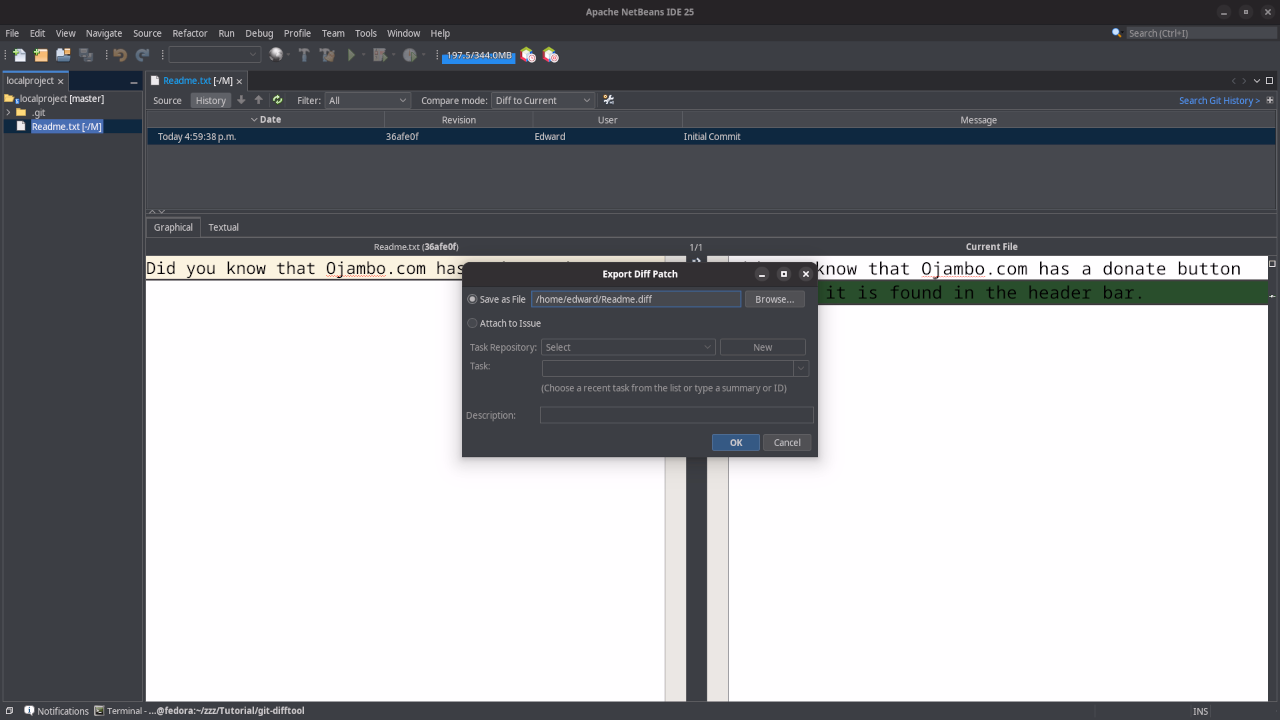Close the Readme.txt editor tab
This screenshot has height=720, width=1280.
coord(239,81)
